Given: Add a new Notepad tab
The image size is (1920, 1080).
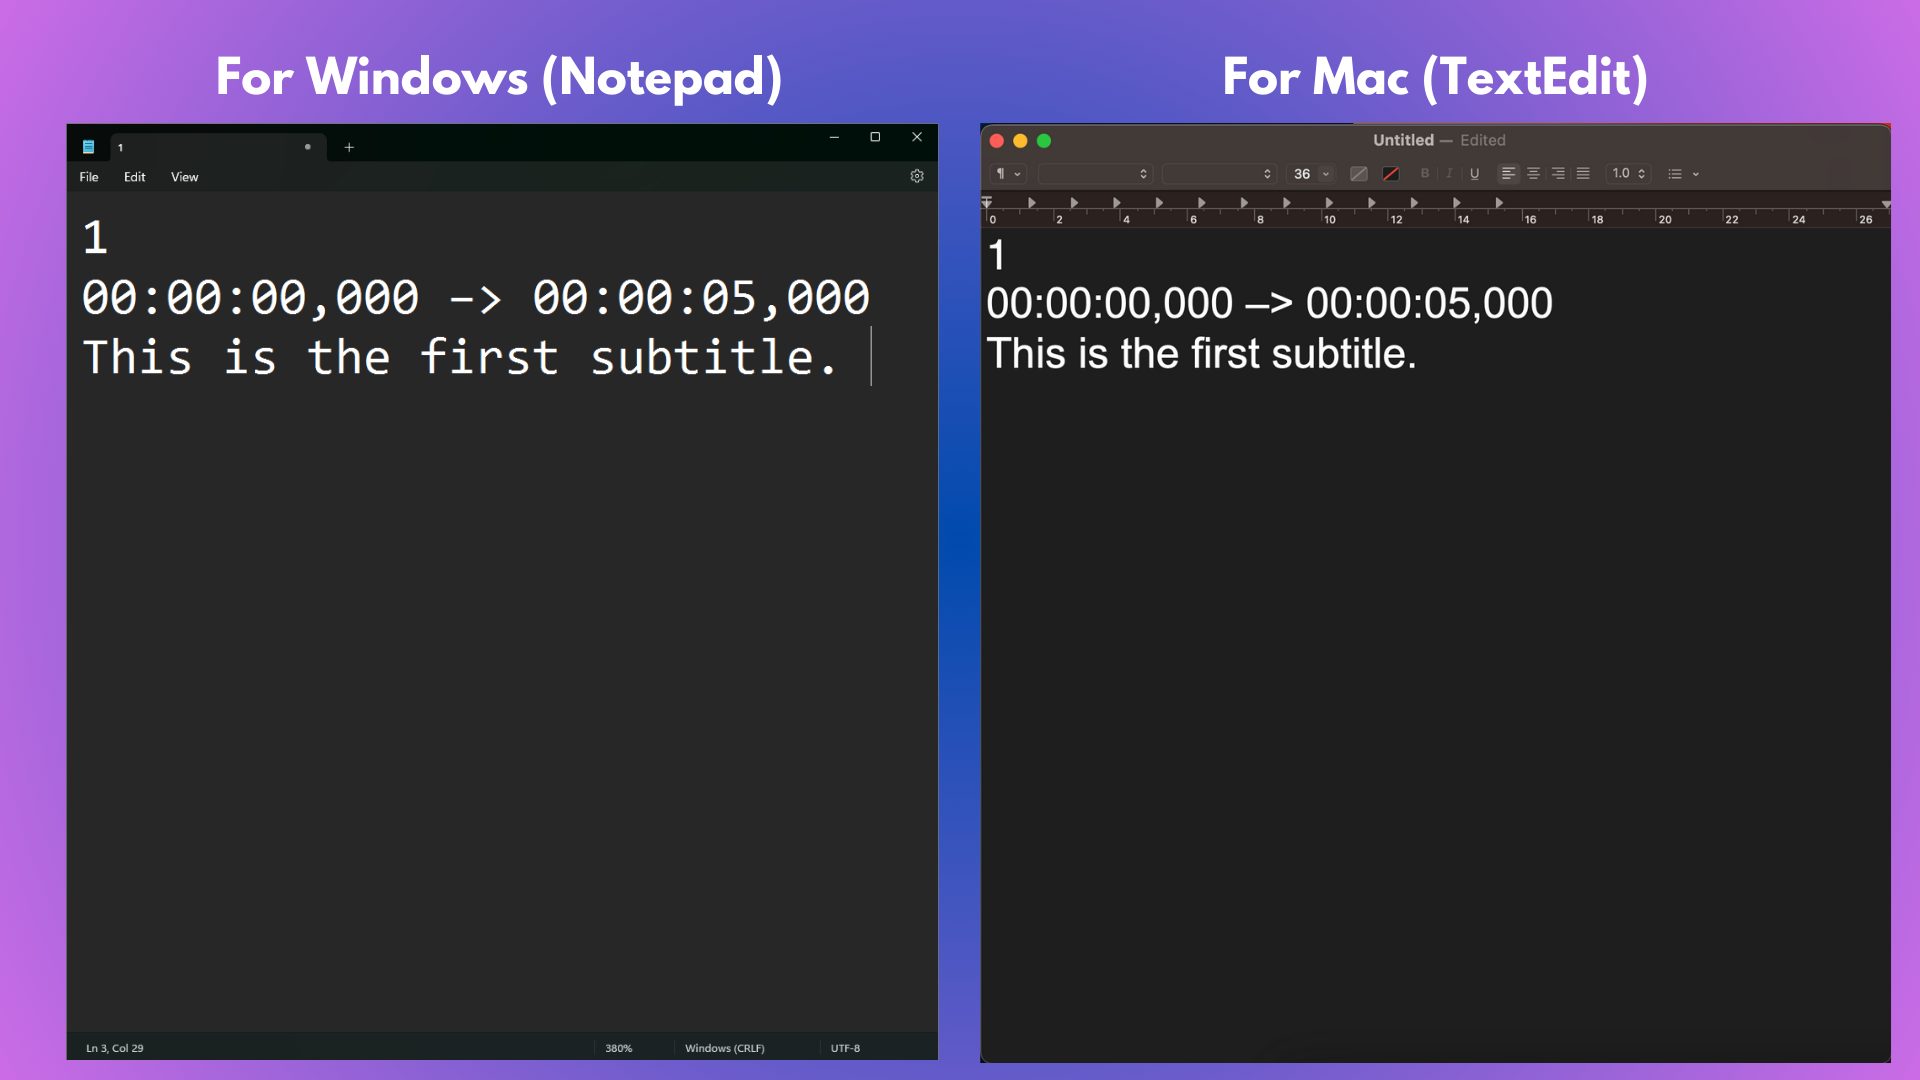Looking at the screenshot, I should click(x=349, y=147).
